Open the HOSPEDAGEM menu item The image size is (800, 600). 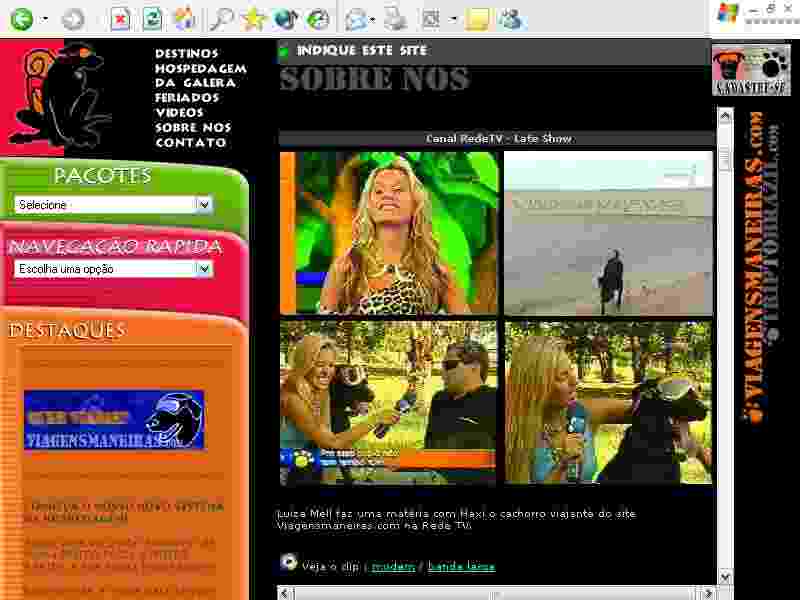[201, 68]
